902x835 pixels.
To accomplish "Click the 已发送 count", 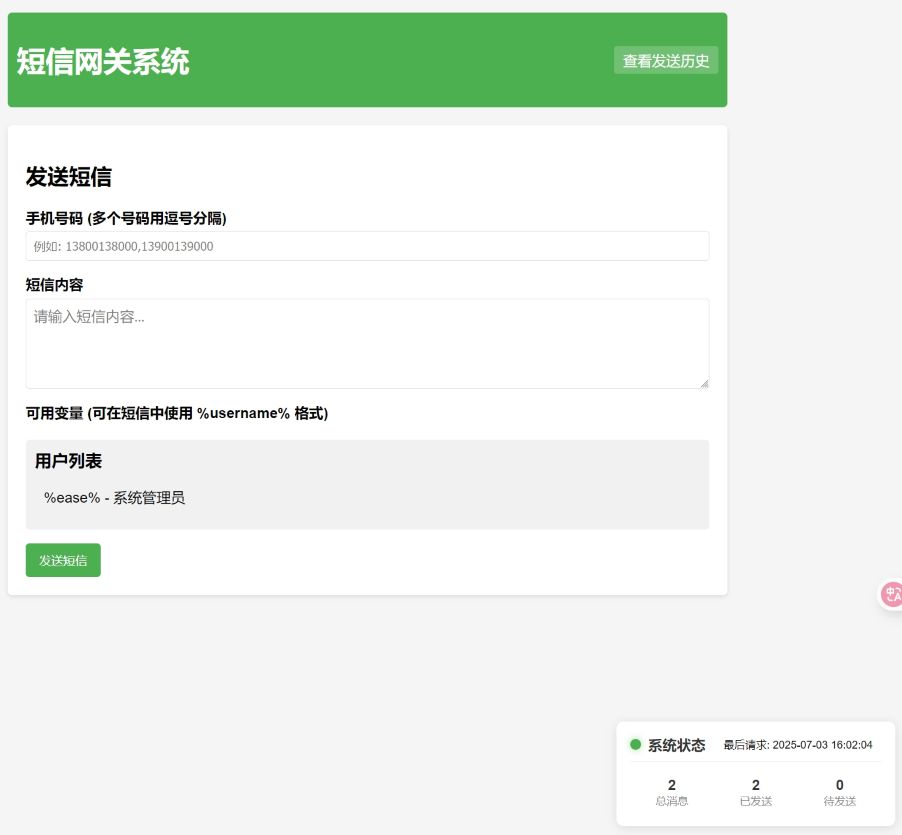I will 755,785.
